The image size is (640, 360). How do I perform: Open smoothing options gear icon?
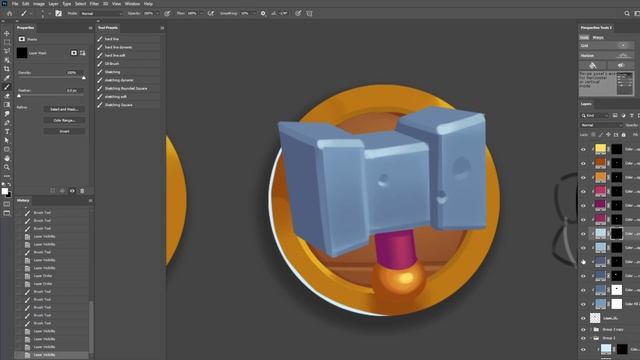click(263, 13)
